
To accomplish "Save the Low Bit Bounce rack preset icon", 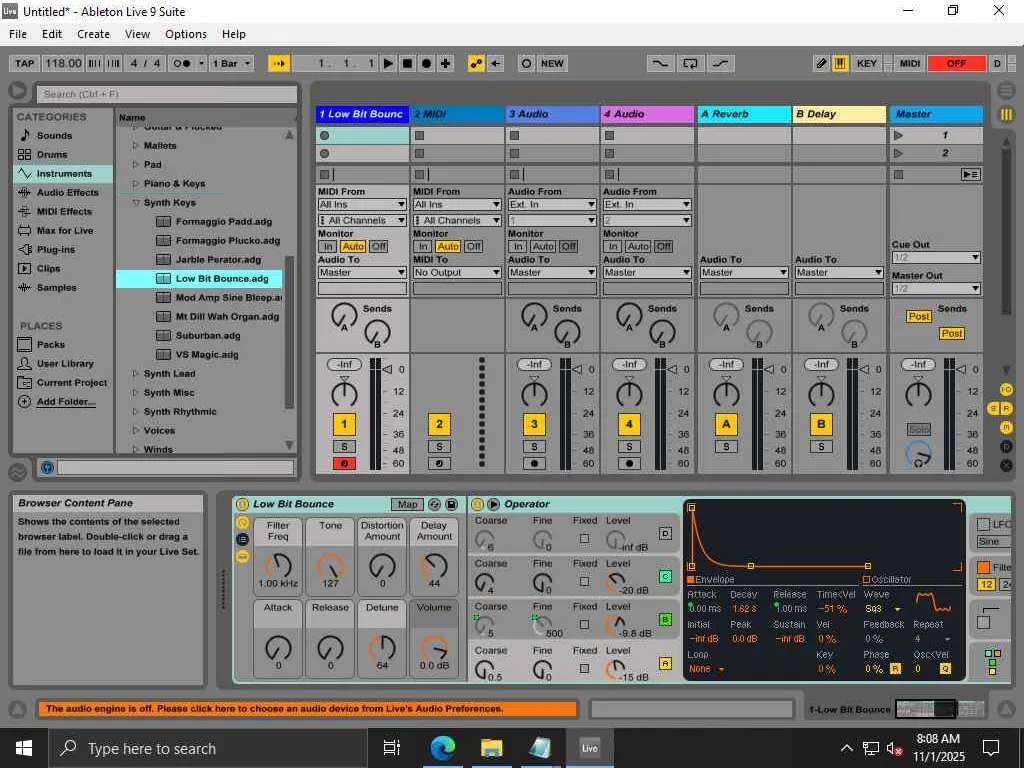I will 451,504.
